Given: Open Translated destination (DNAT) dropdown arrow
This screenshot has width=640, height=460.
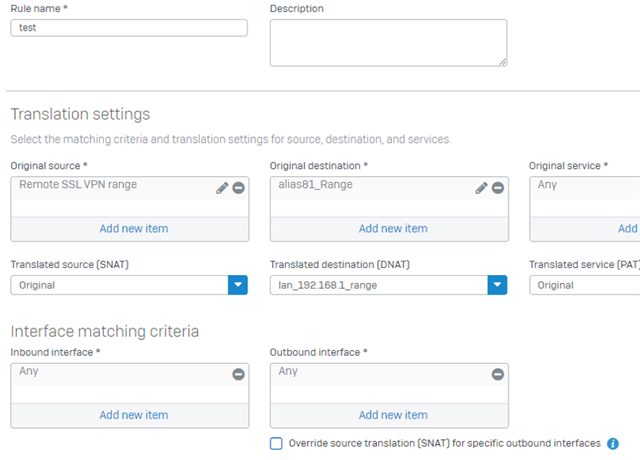Looking at the screenshot, I should pyautogui.click(x=497, y=285).
